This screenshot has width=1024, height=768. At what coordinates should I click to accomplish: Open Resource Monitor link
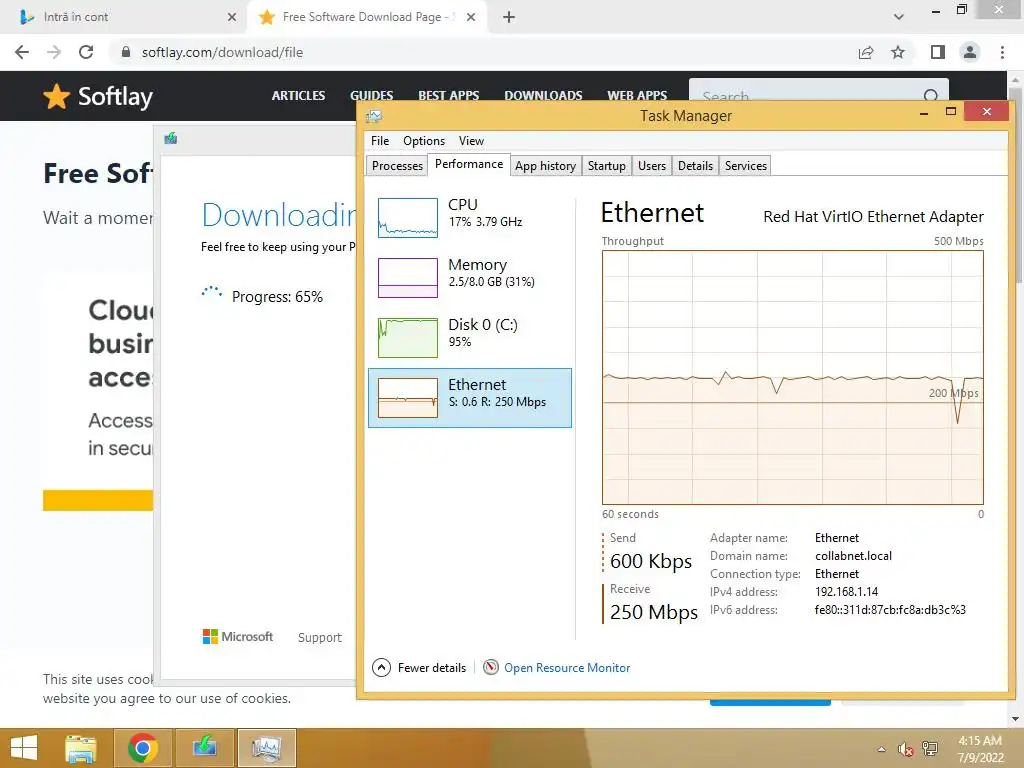pyautogui.click(x=567, y=667)
